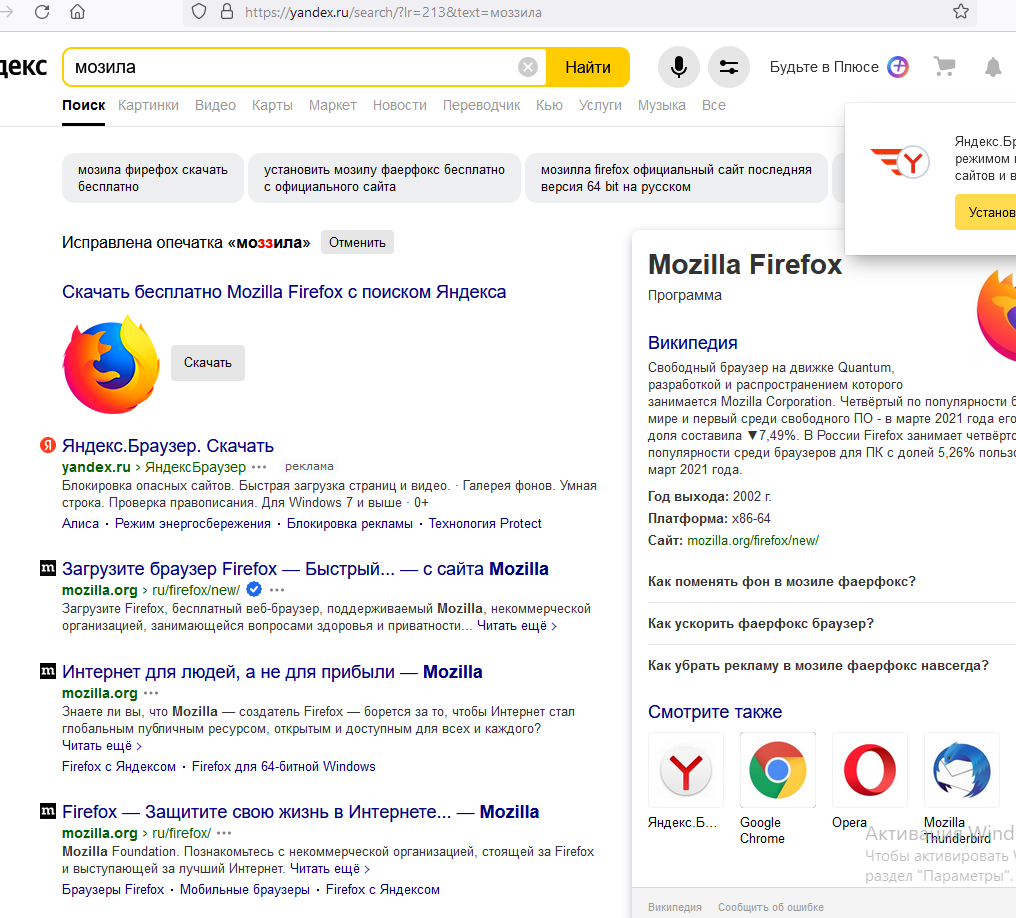Click Читать ещё under Загрузите Firefox snippet

(x=516, y=626)
